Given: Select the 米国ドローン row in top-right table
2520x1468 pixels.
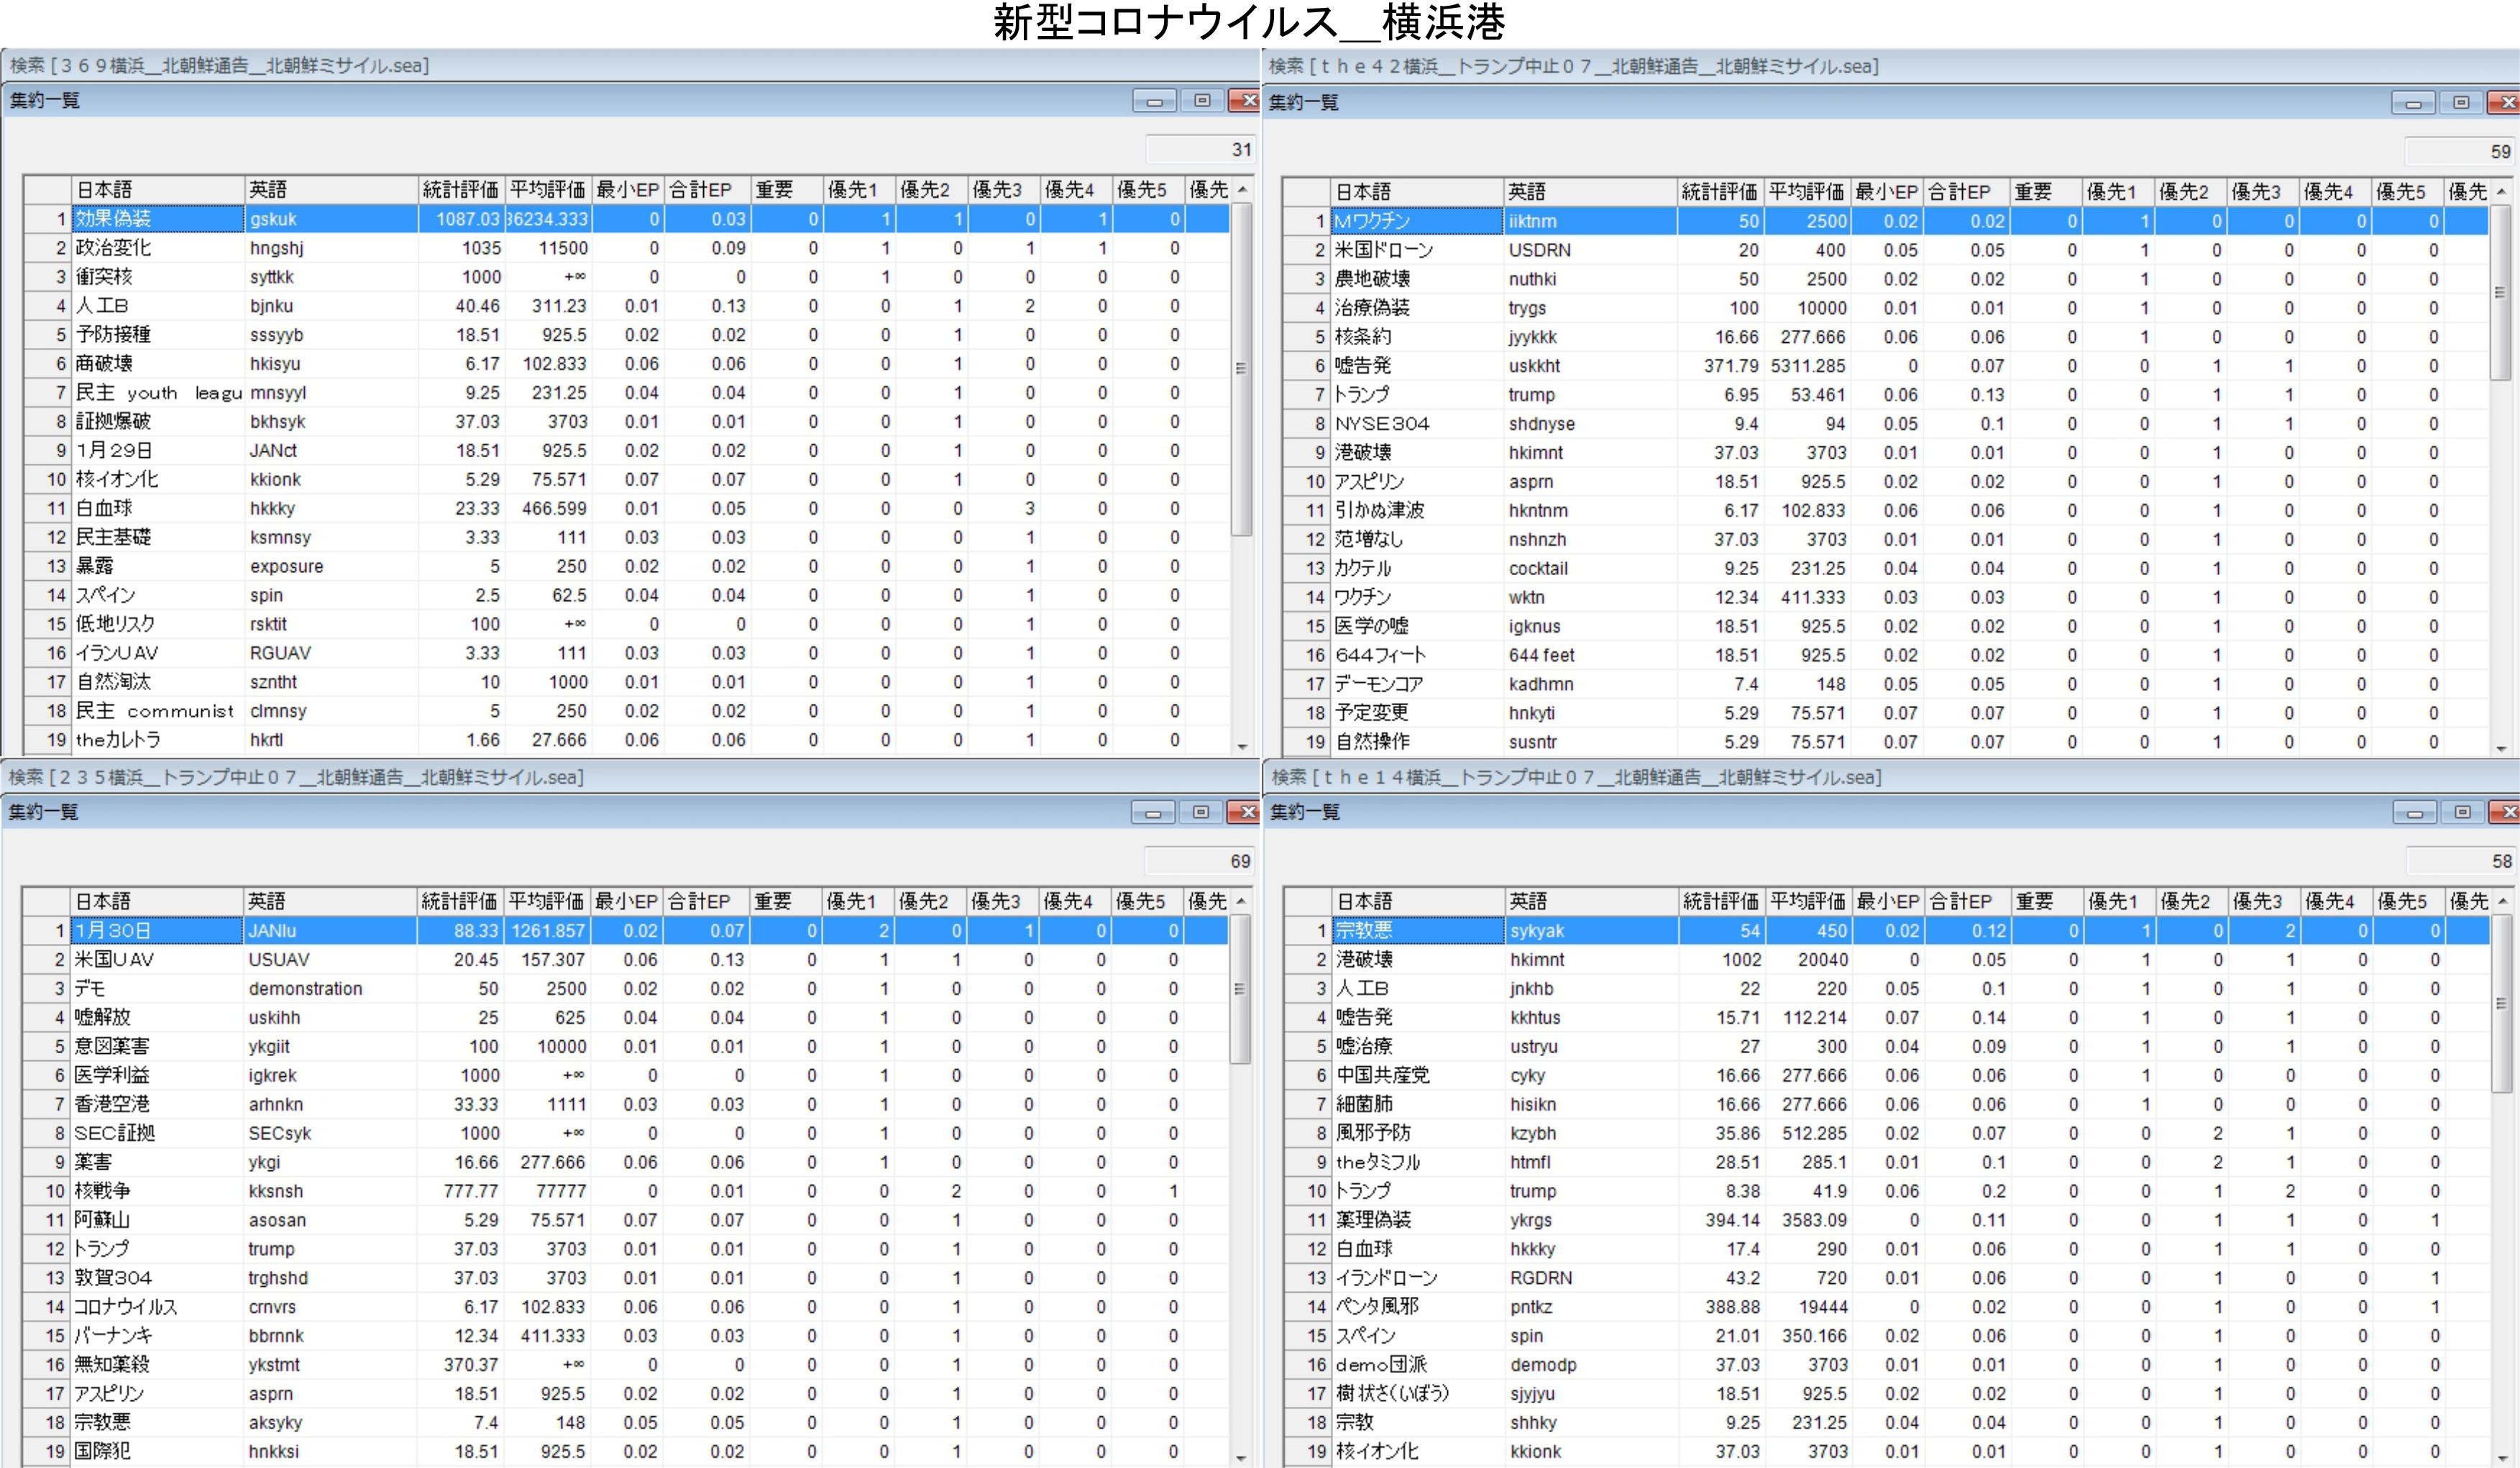Looking at the screenshot, I should [x=1384, y=250].
